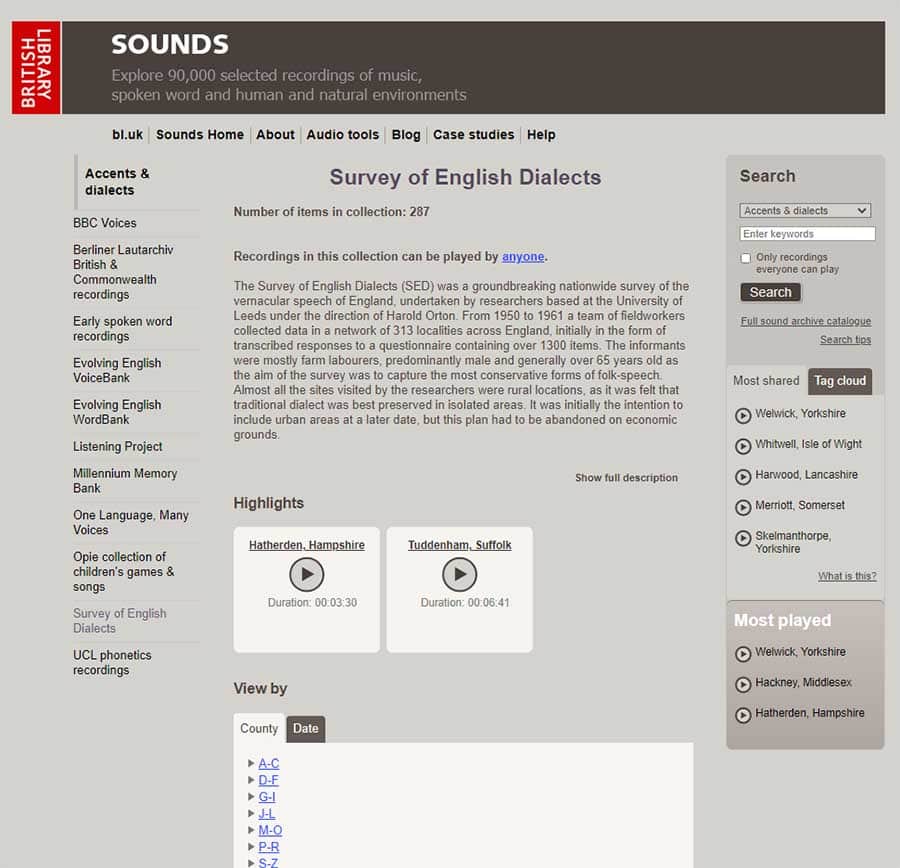Open the A-C county link
This screenshot has width=900, height=868.
coord(269,764)
